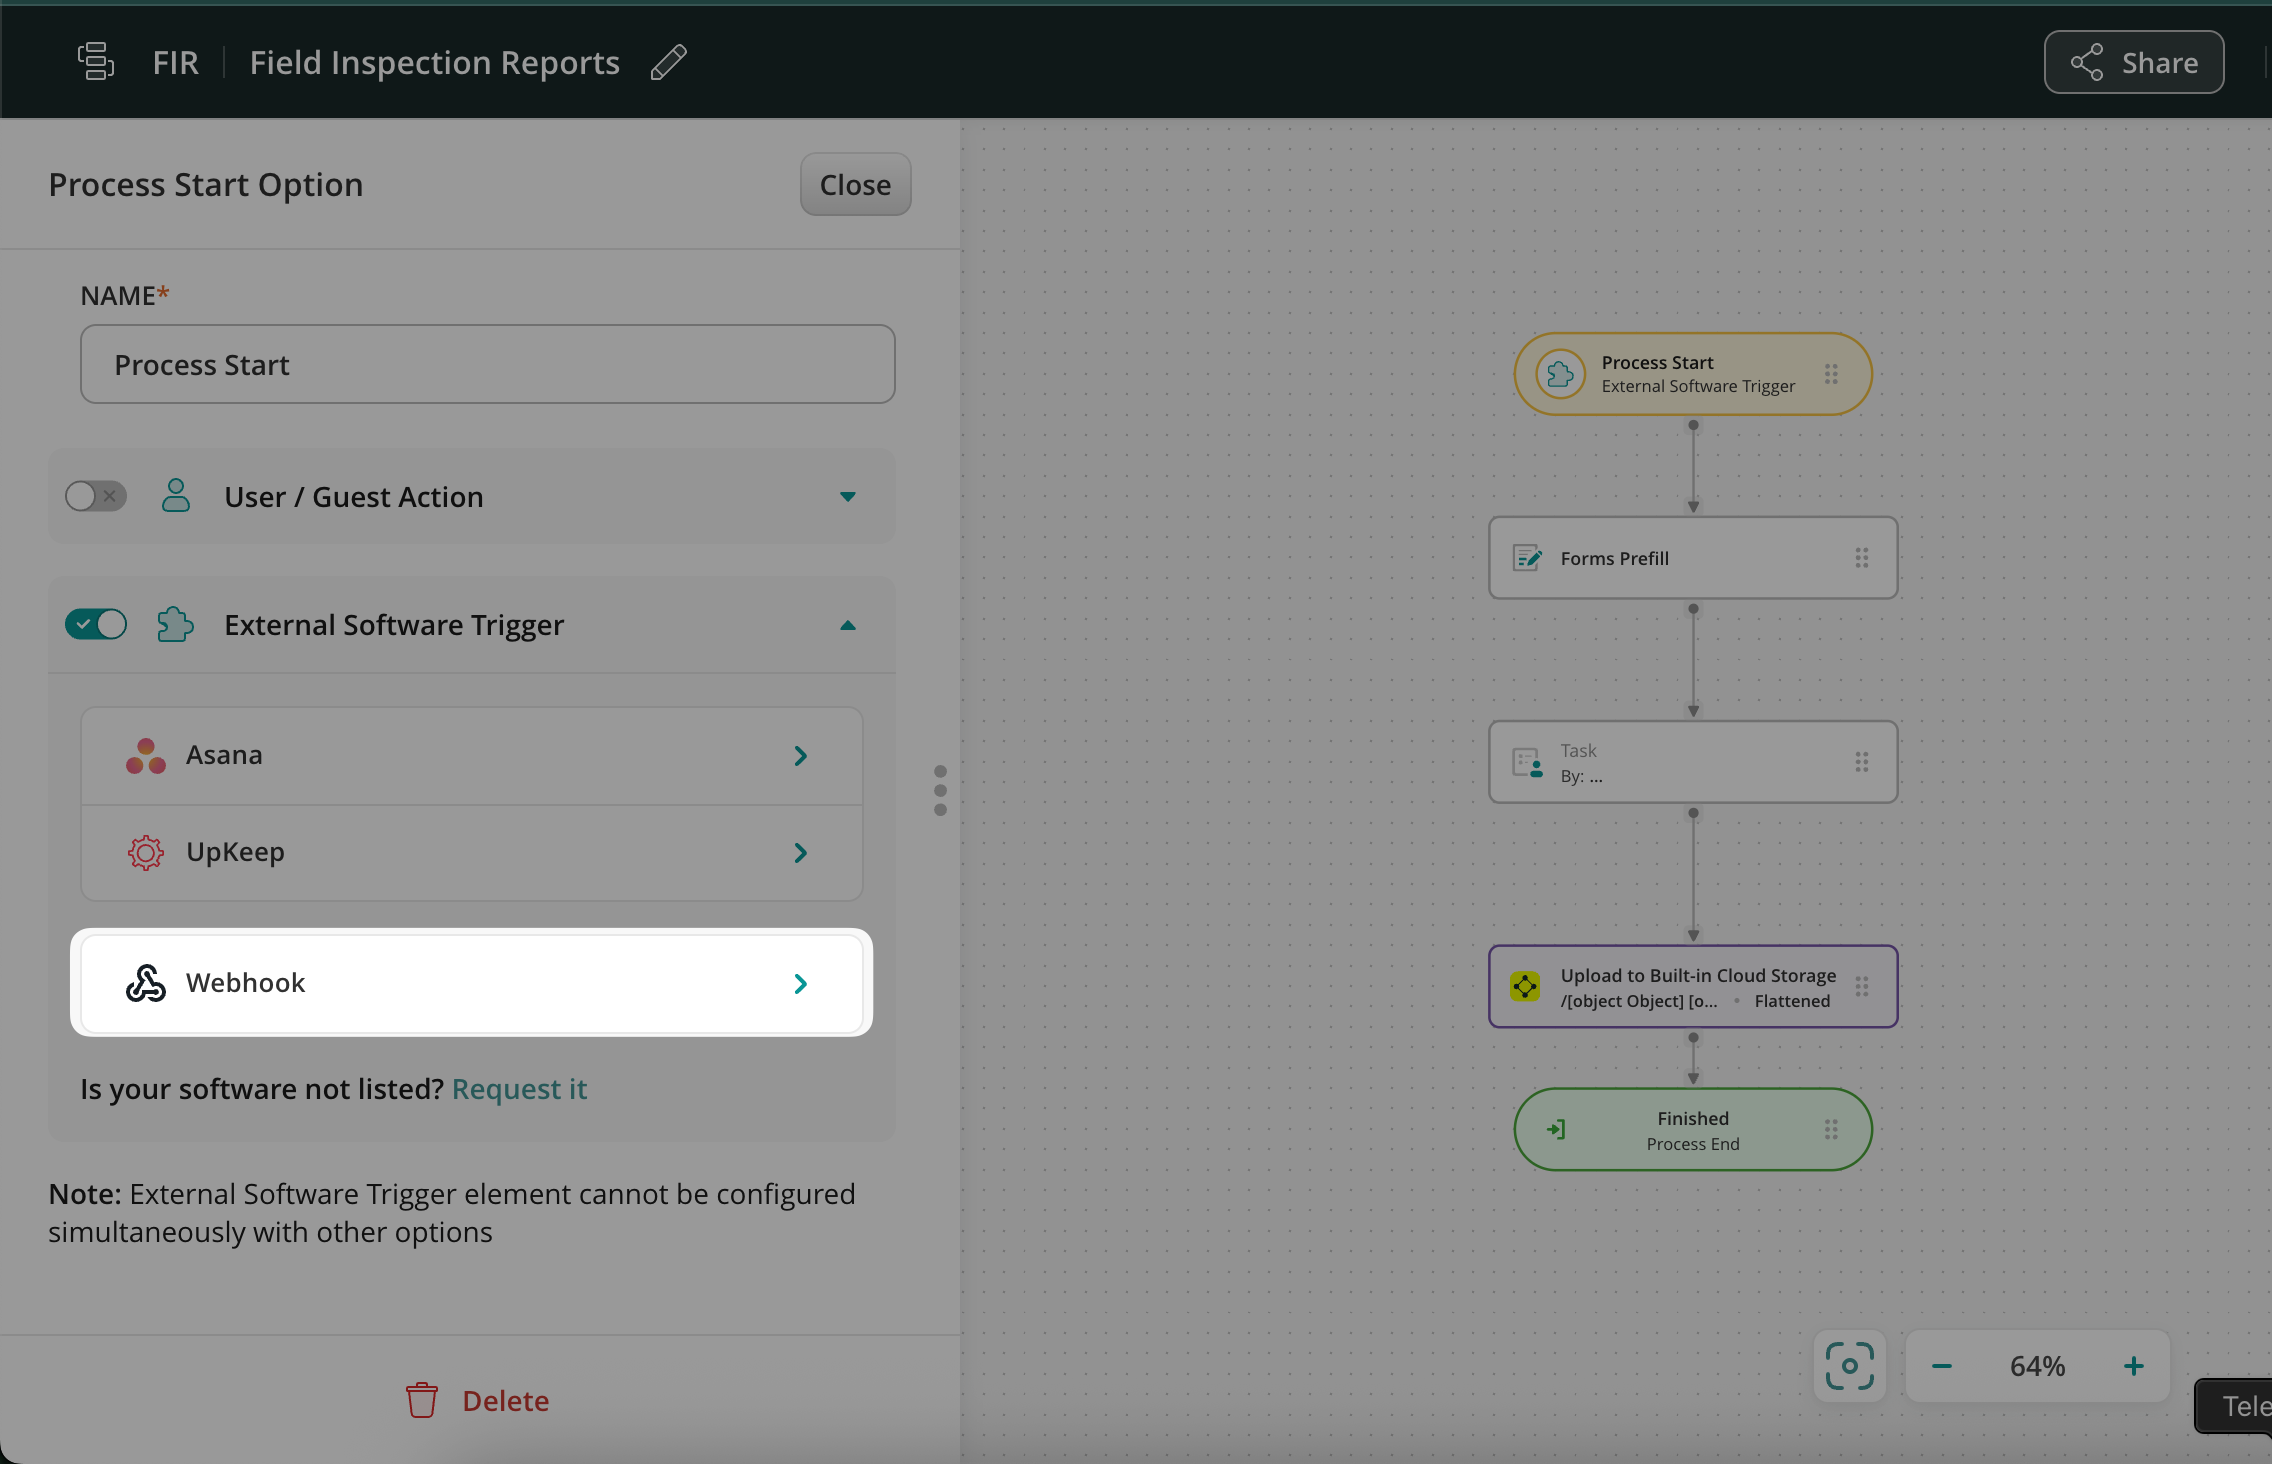2272x1464 pixels.
Task: Collapse the External Software Trigger section
Action: point(847,625)
